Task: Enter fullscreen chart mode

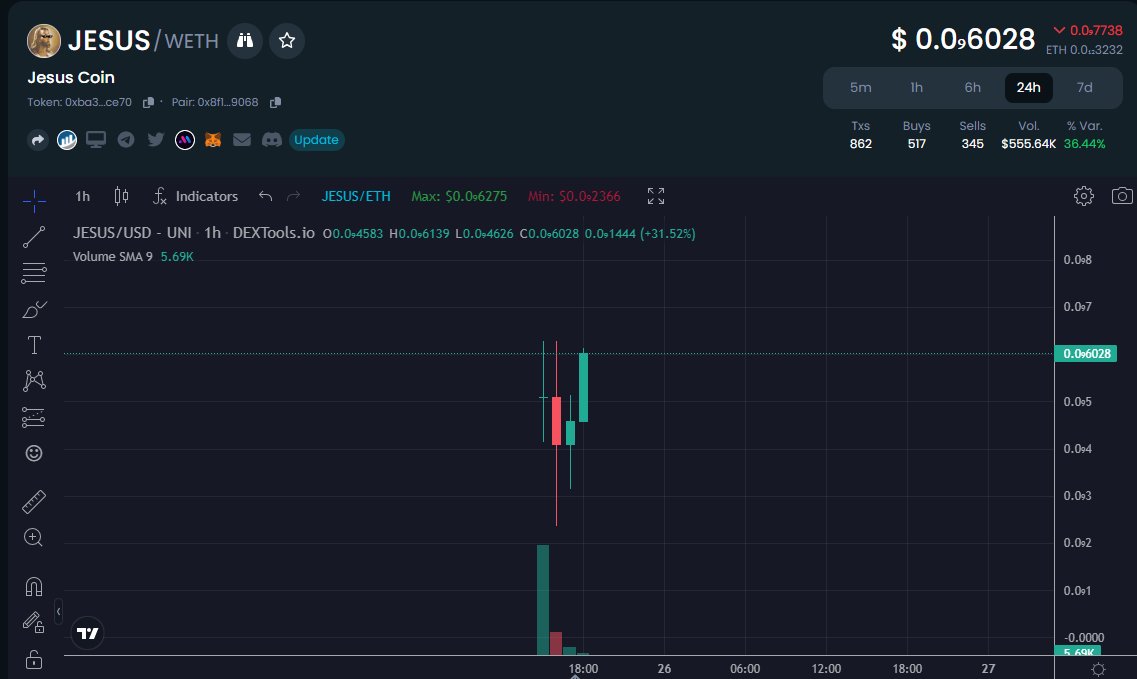Action: point(655,196)
